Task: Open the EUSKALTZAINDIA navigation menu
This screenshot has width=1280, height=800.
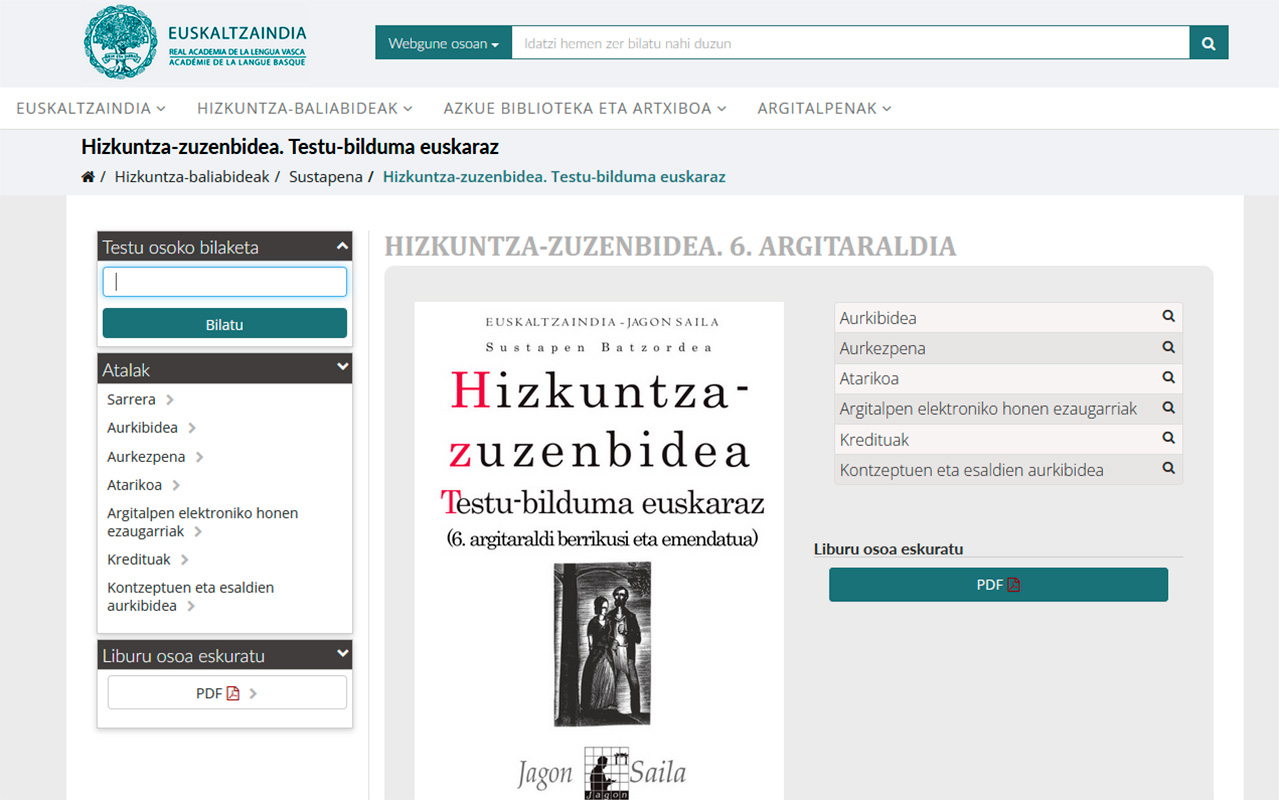Action: [x=91, y=108]
